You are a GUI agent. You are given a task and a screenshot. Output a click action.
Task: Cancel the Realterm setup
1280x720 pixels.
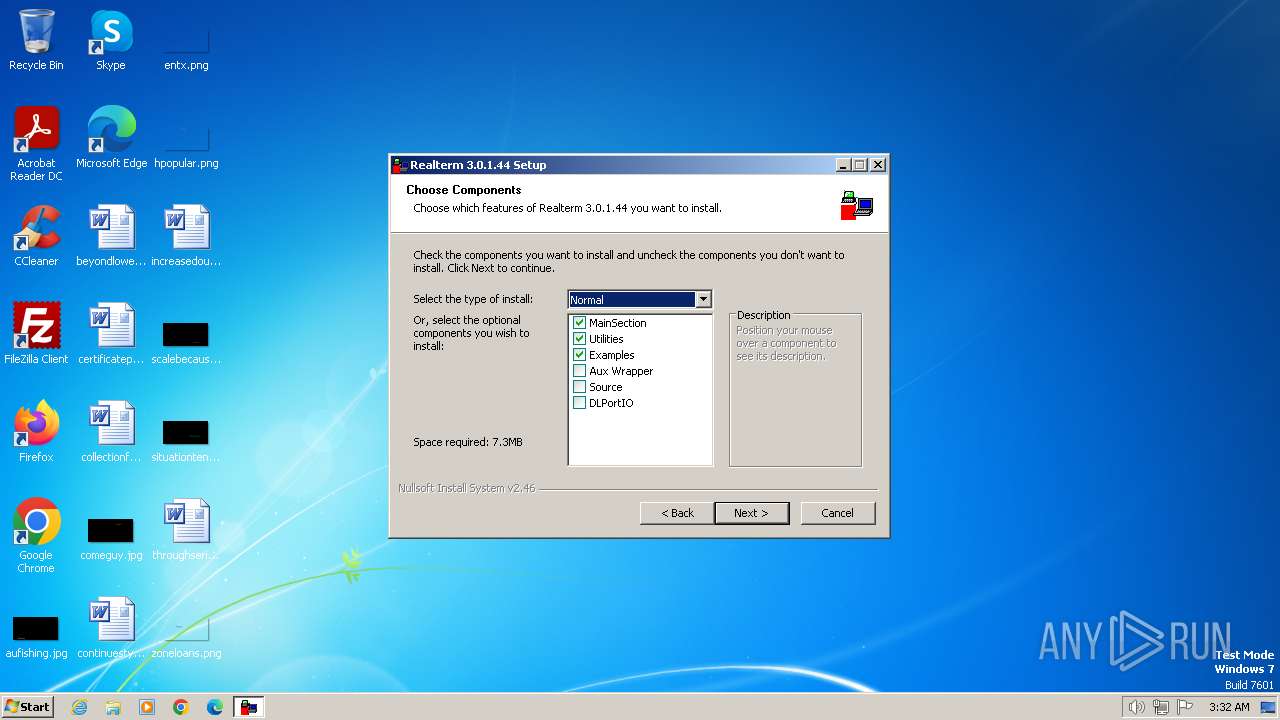(x=838, y=513)
